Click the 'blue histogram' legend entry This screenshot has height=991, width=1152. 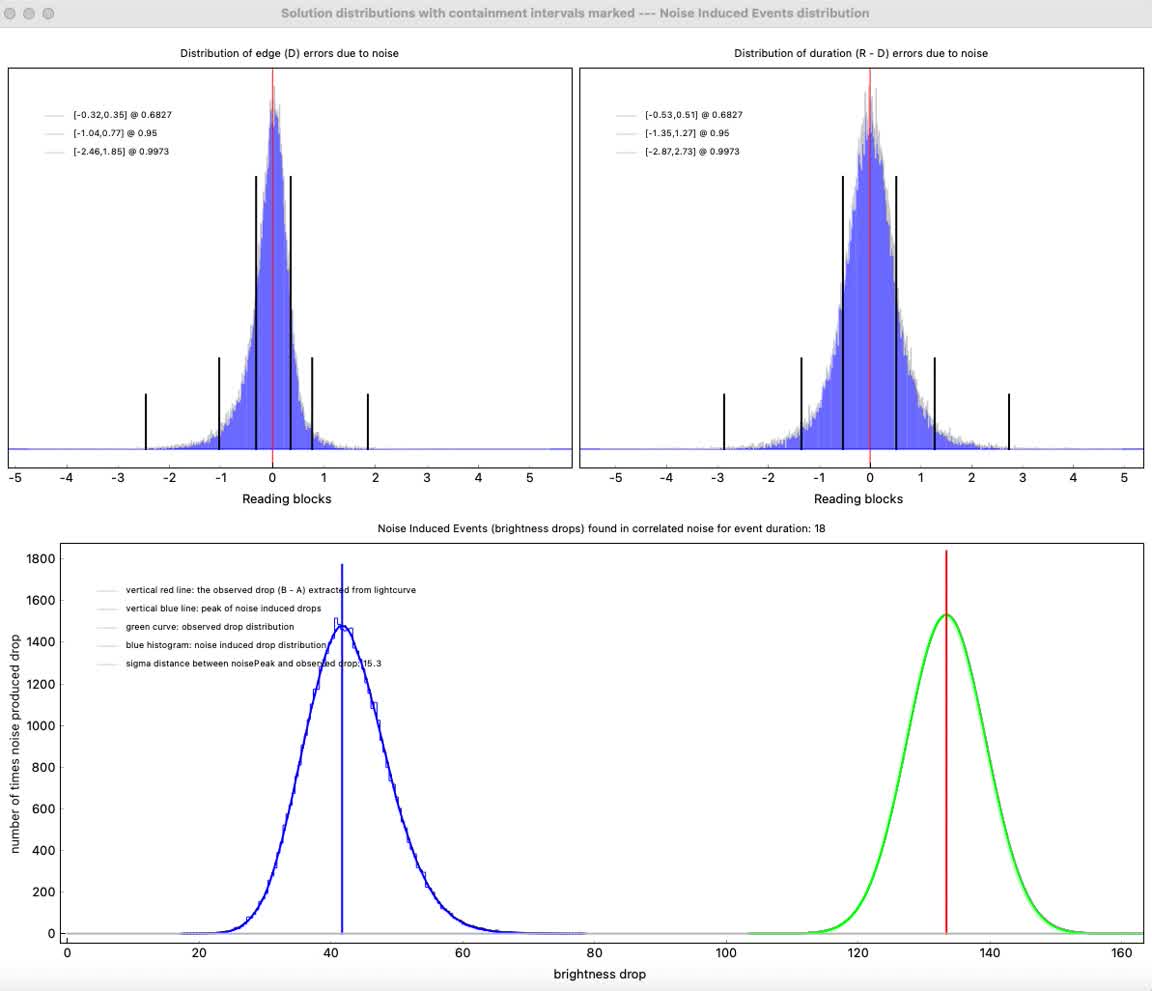click(225, 645)
